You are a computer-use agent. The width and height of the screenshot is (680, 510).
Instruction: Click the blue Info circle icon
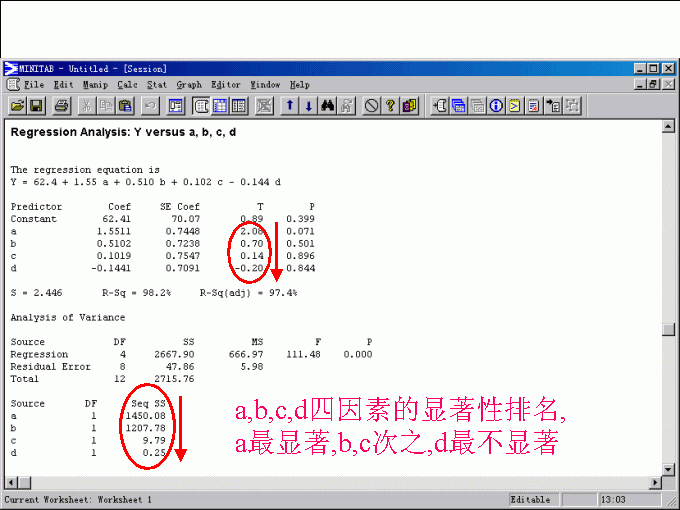pyautogui.click(x=496, y=105)
